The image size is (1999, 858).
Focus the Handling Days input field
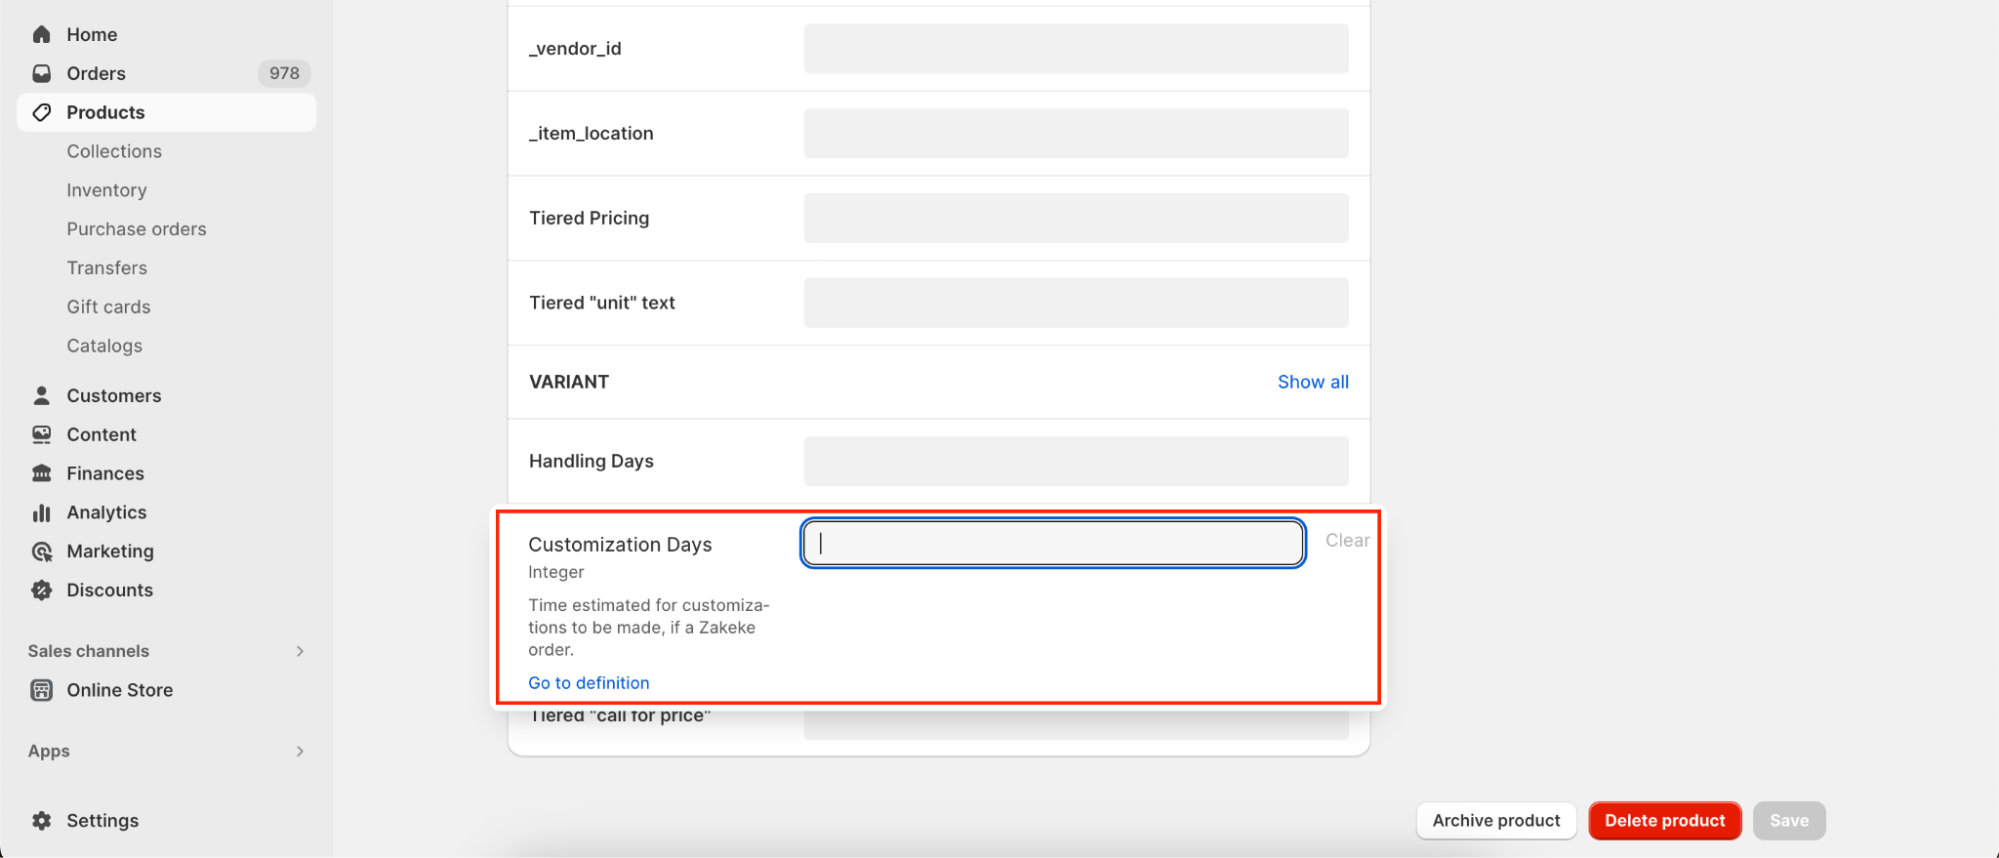tap(1075, 461)
